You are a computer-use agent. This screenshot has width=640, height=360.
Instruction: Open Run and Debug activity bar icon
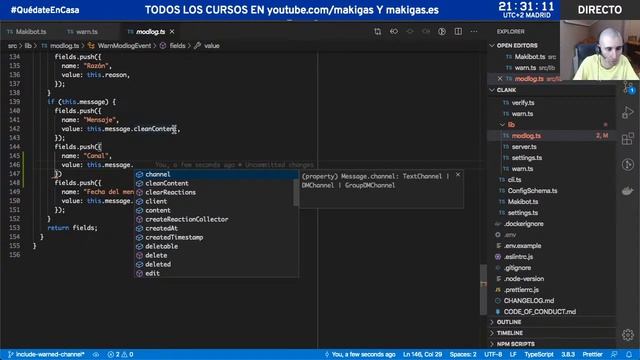[628, 113]
